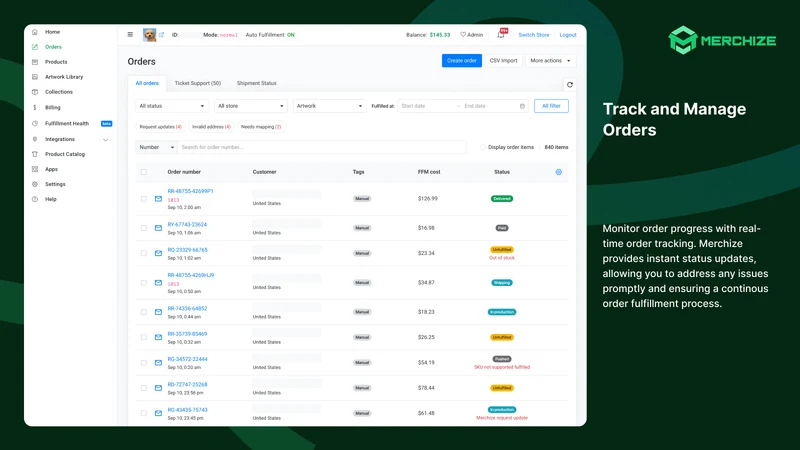The width and height of the screenshot is (800, 450).
Task: Click the CSV Import button
Action: click(x=504, y=61)
